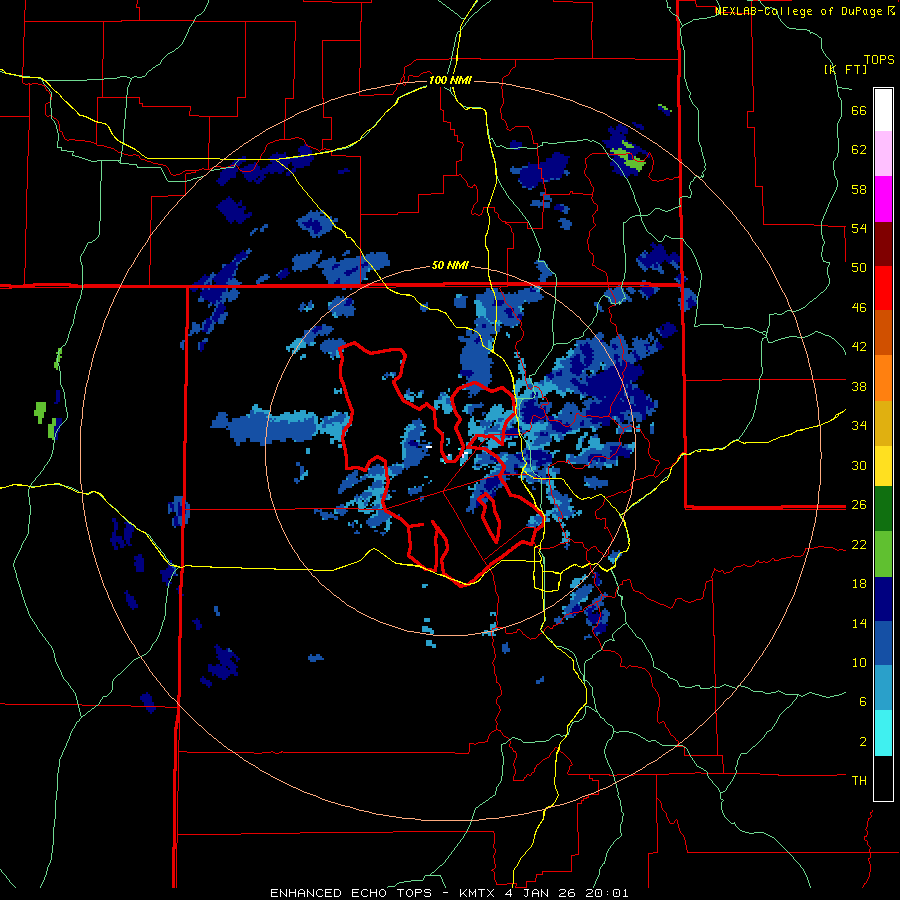
Task: Click the dark green 30 kft legend swatch
Action: [x=883, y=509]
